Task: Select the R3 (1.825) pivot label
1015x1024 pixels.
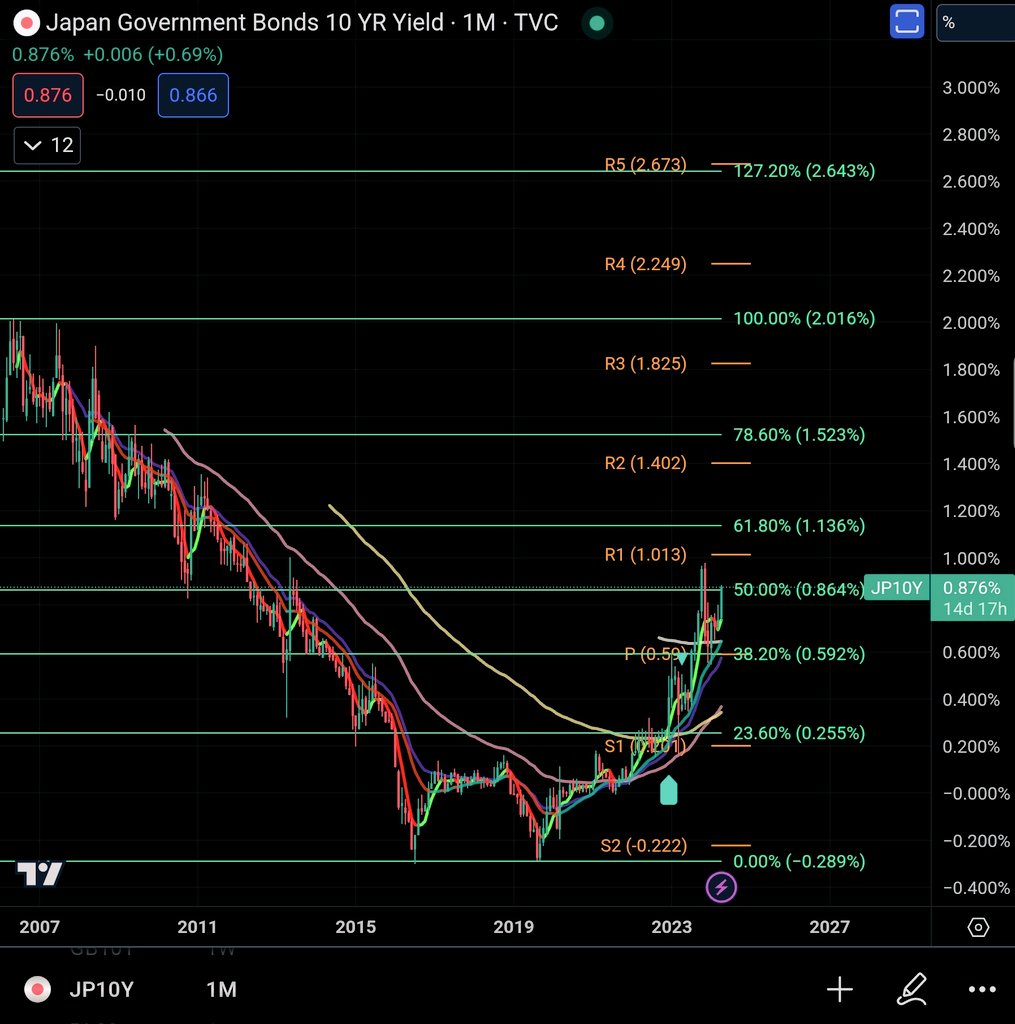Action: click(645, 363)
